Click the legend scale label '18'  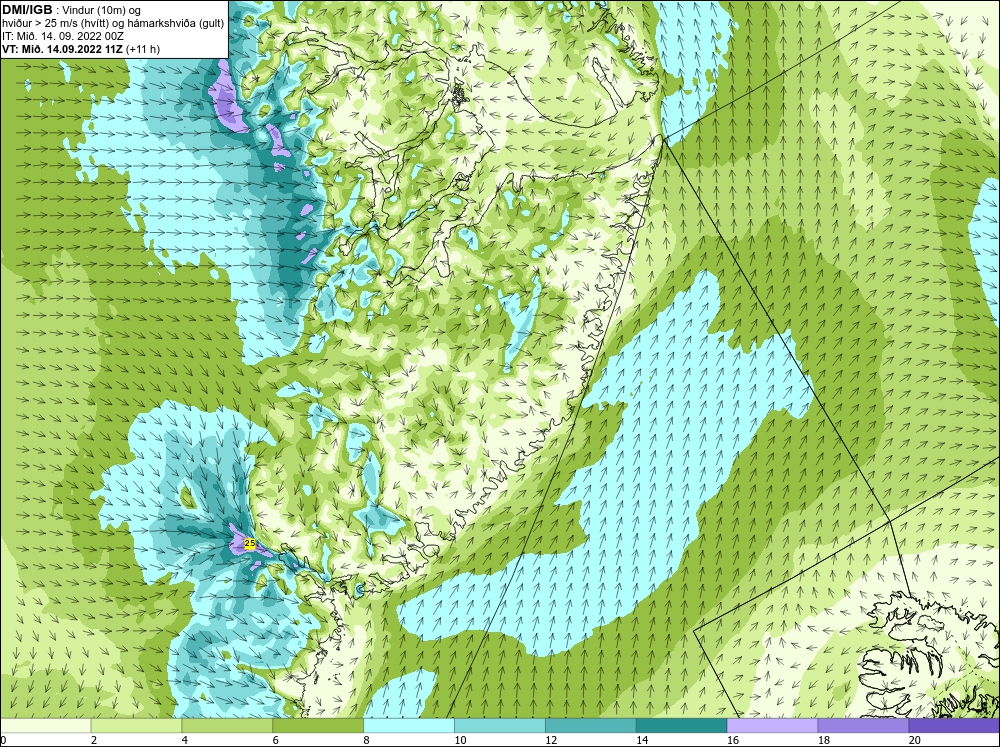[x=823, y=740]
